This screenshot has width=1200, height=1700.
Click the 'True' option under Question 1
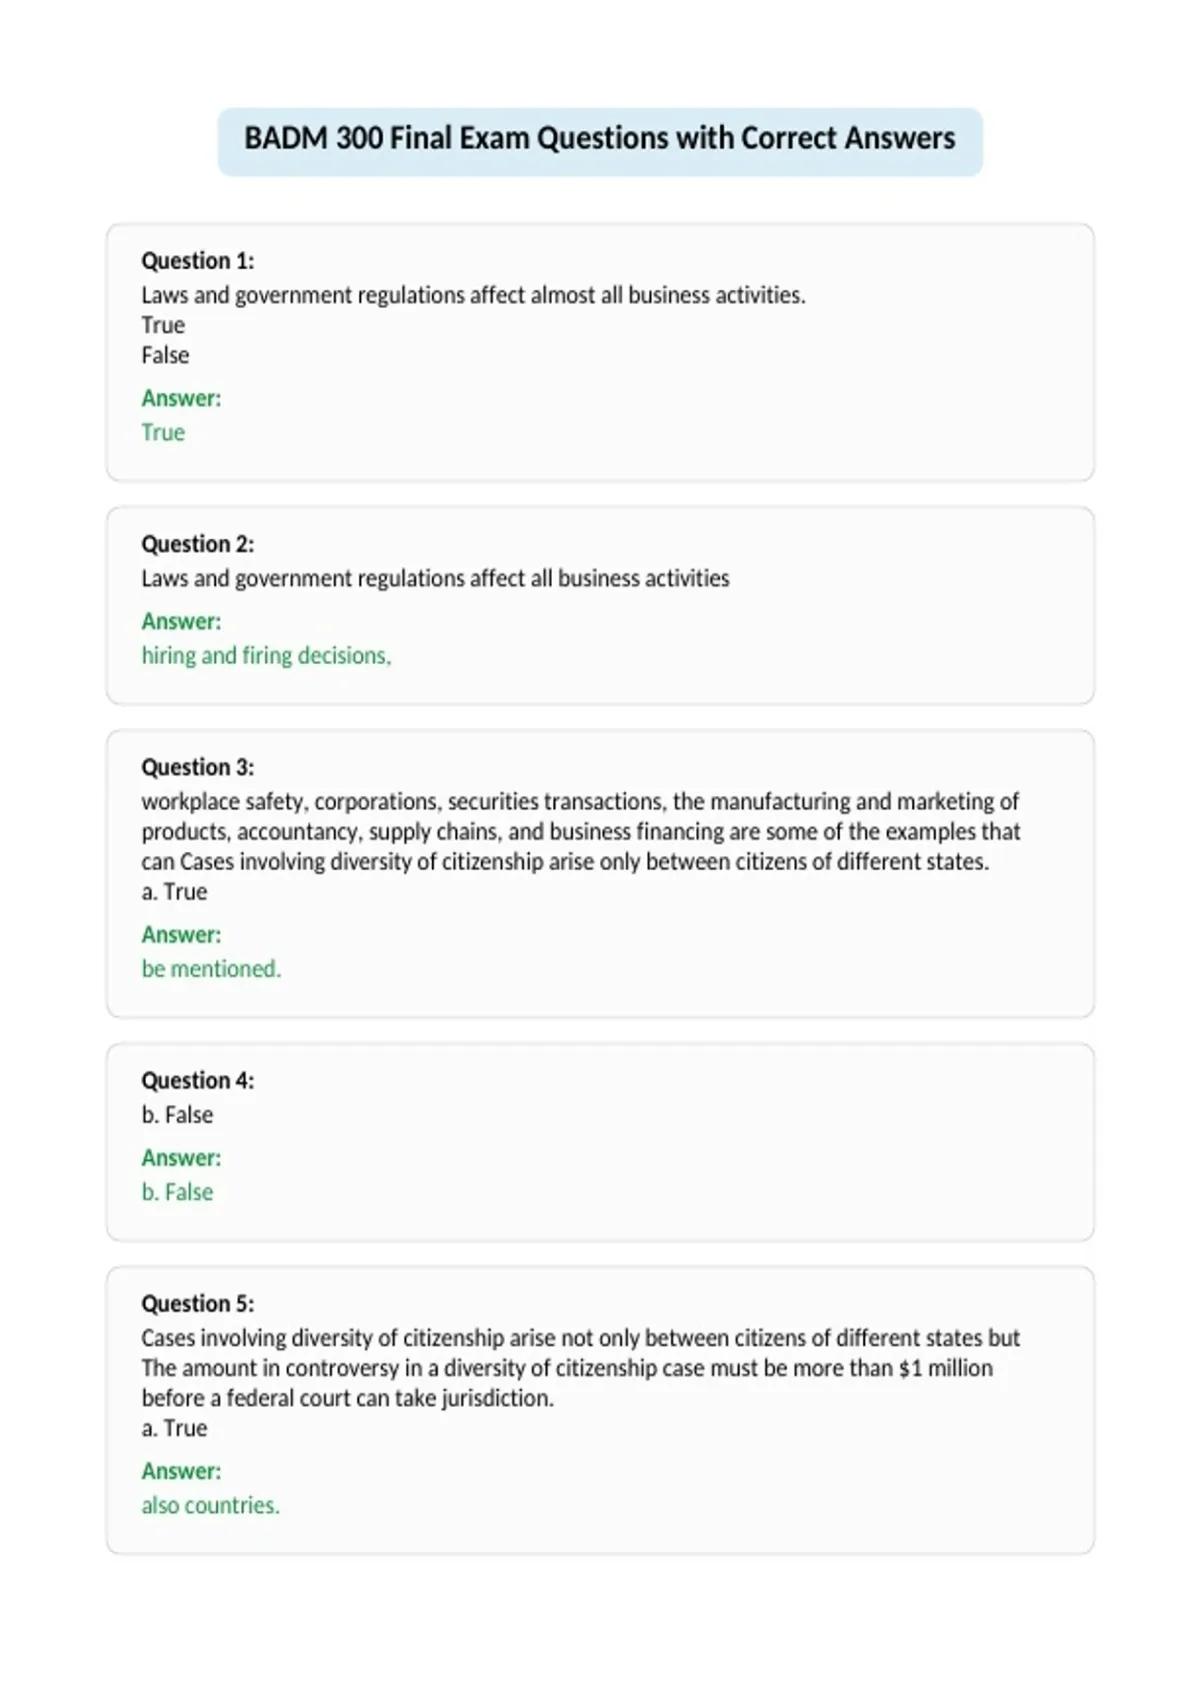(x=163, y=325)
